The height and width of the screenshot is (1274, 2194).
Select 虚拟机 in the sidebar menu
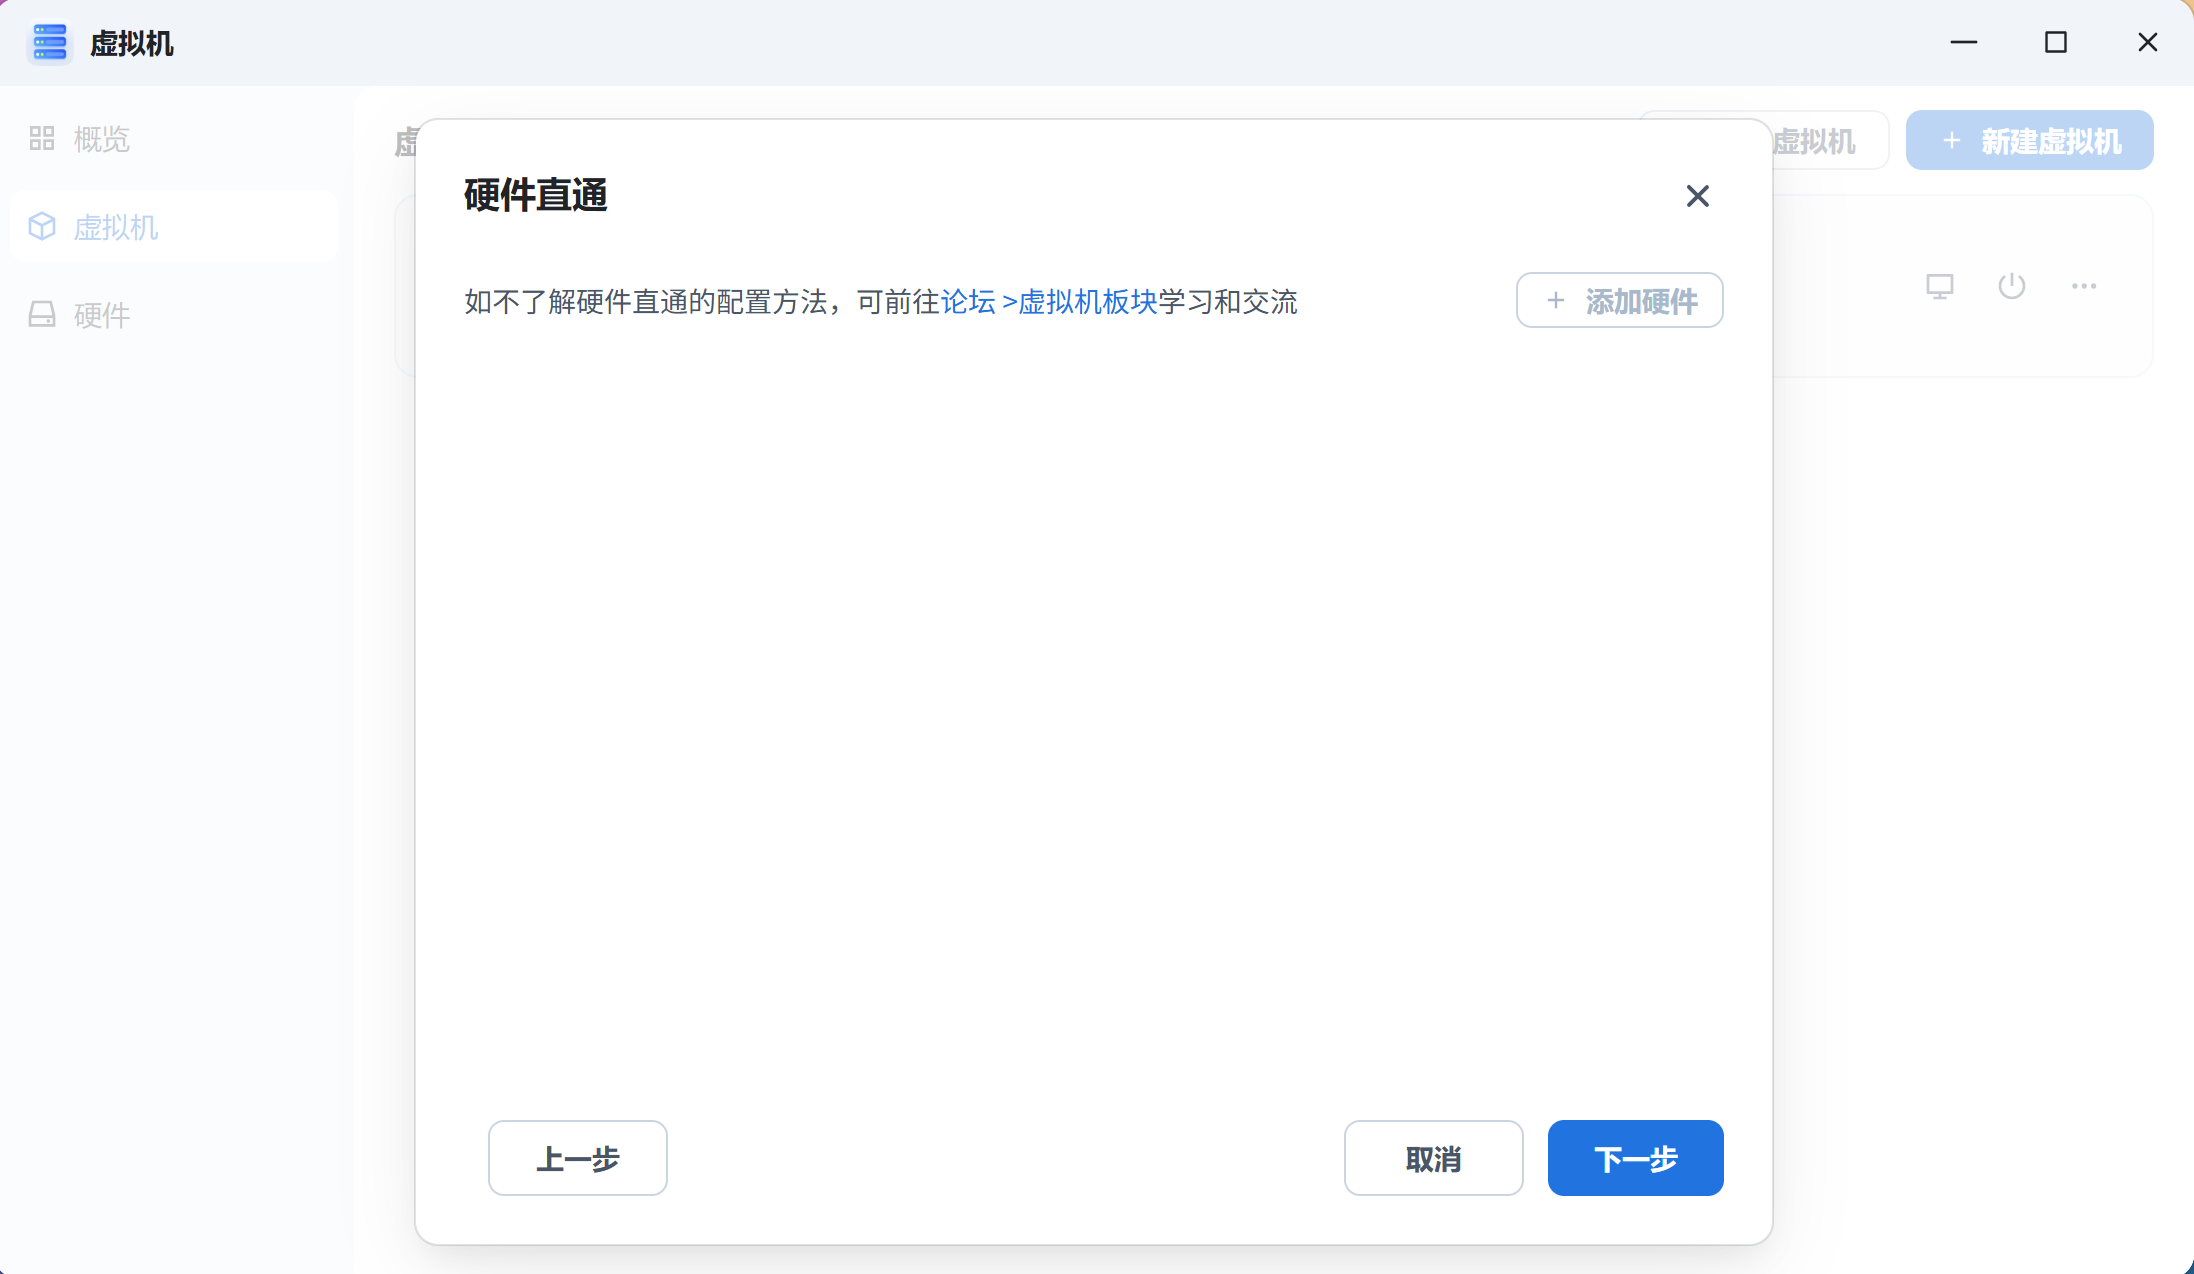116,227
